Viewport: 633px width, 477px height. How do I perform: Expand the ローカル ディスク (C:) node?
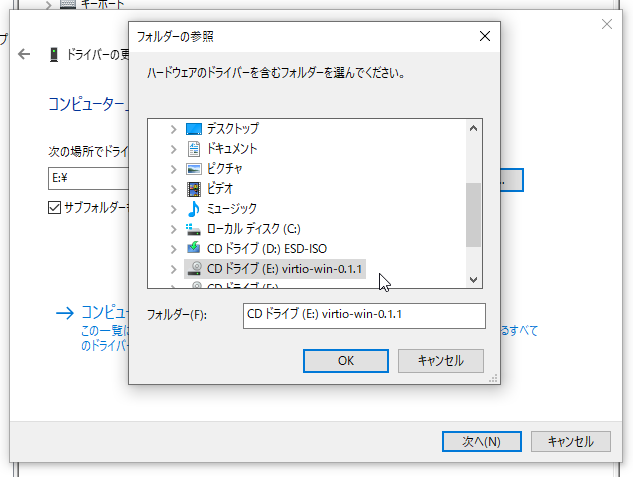[174, 229]
